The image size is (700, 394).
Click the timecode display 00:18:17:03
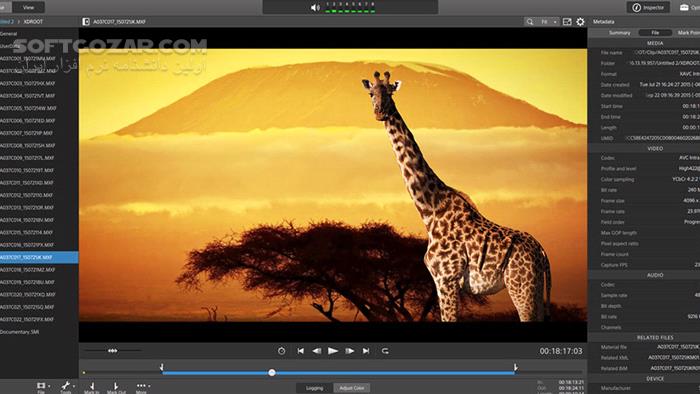(561, 351)
